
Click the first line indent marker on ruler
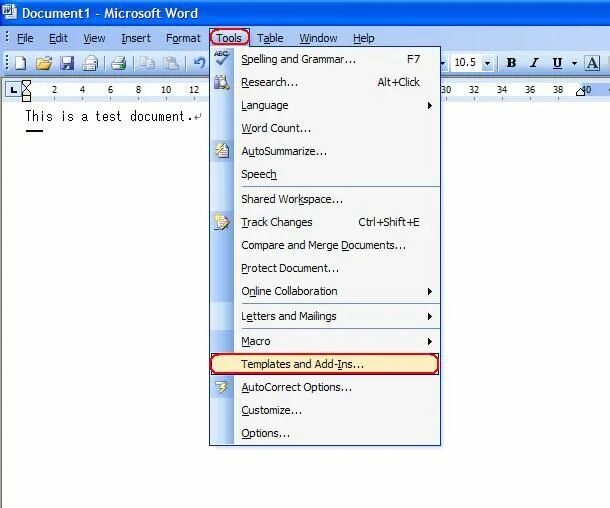[x=26, y=85]
